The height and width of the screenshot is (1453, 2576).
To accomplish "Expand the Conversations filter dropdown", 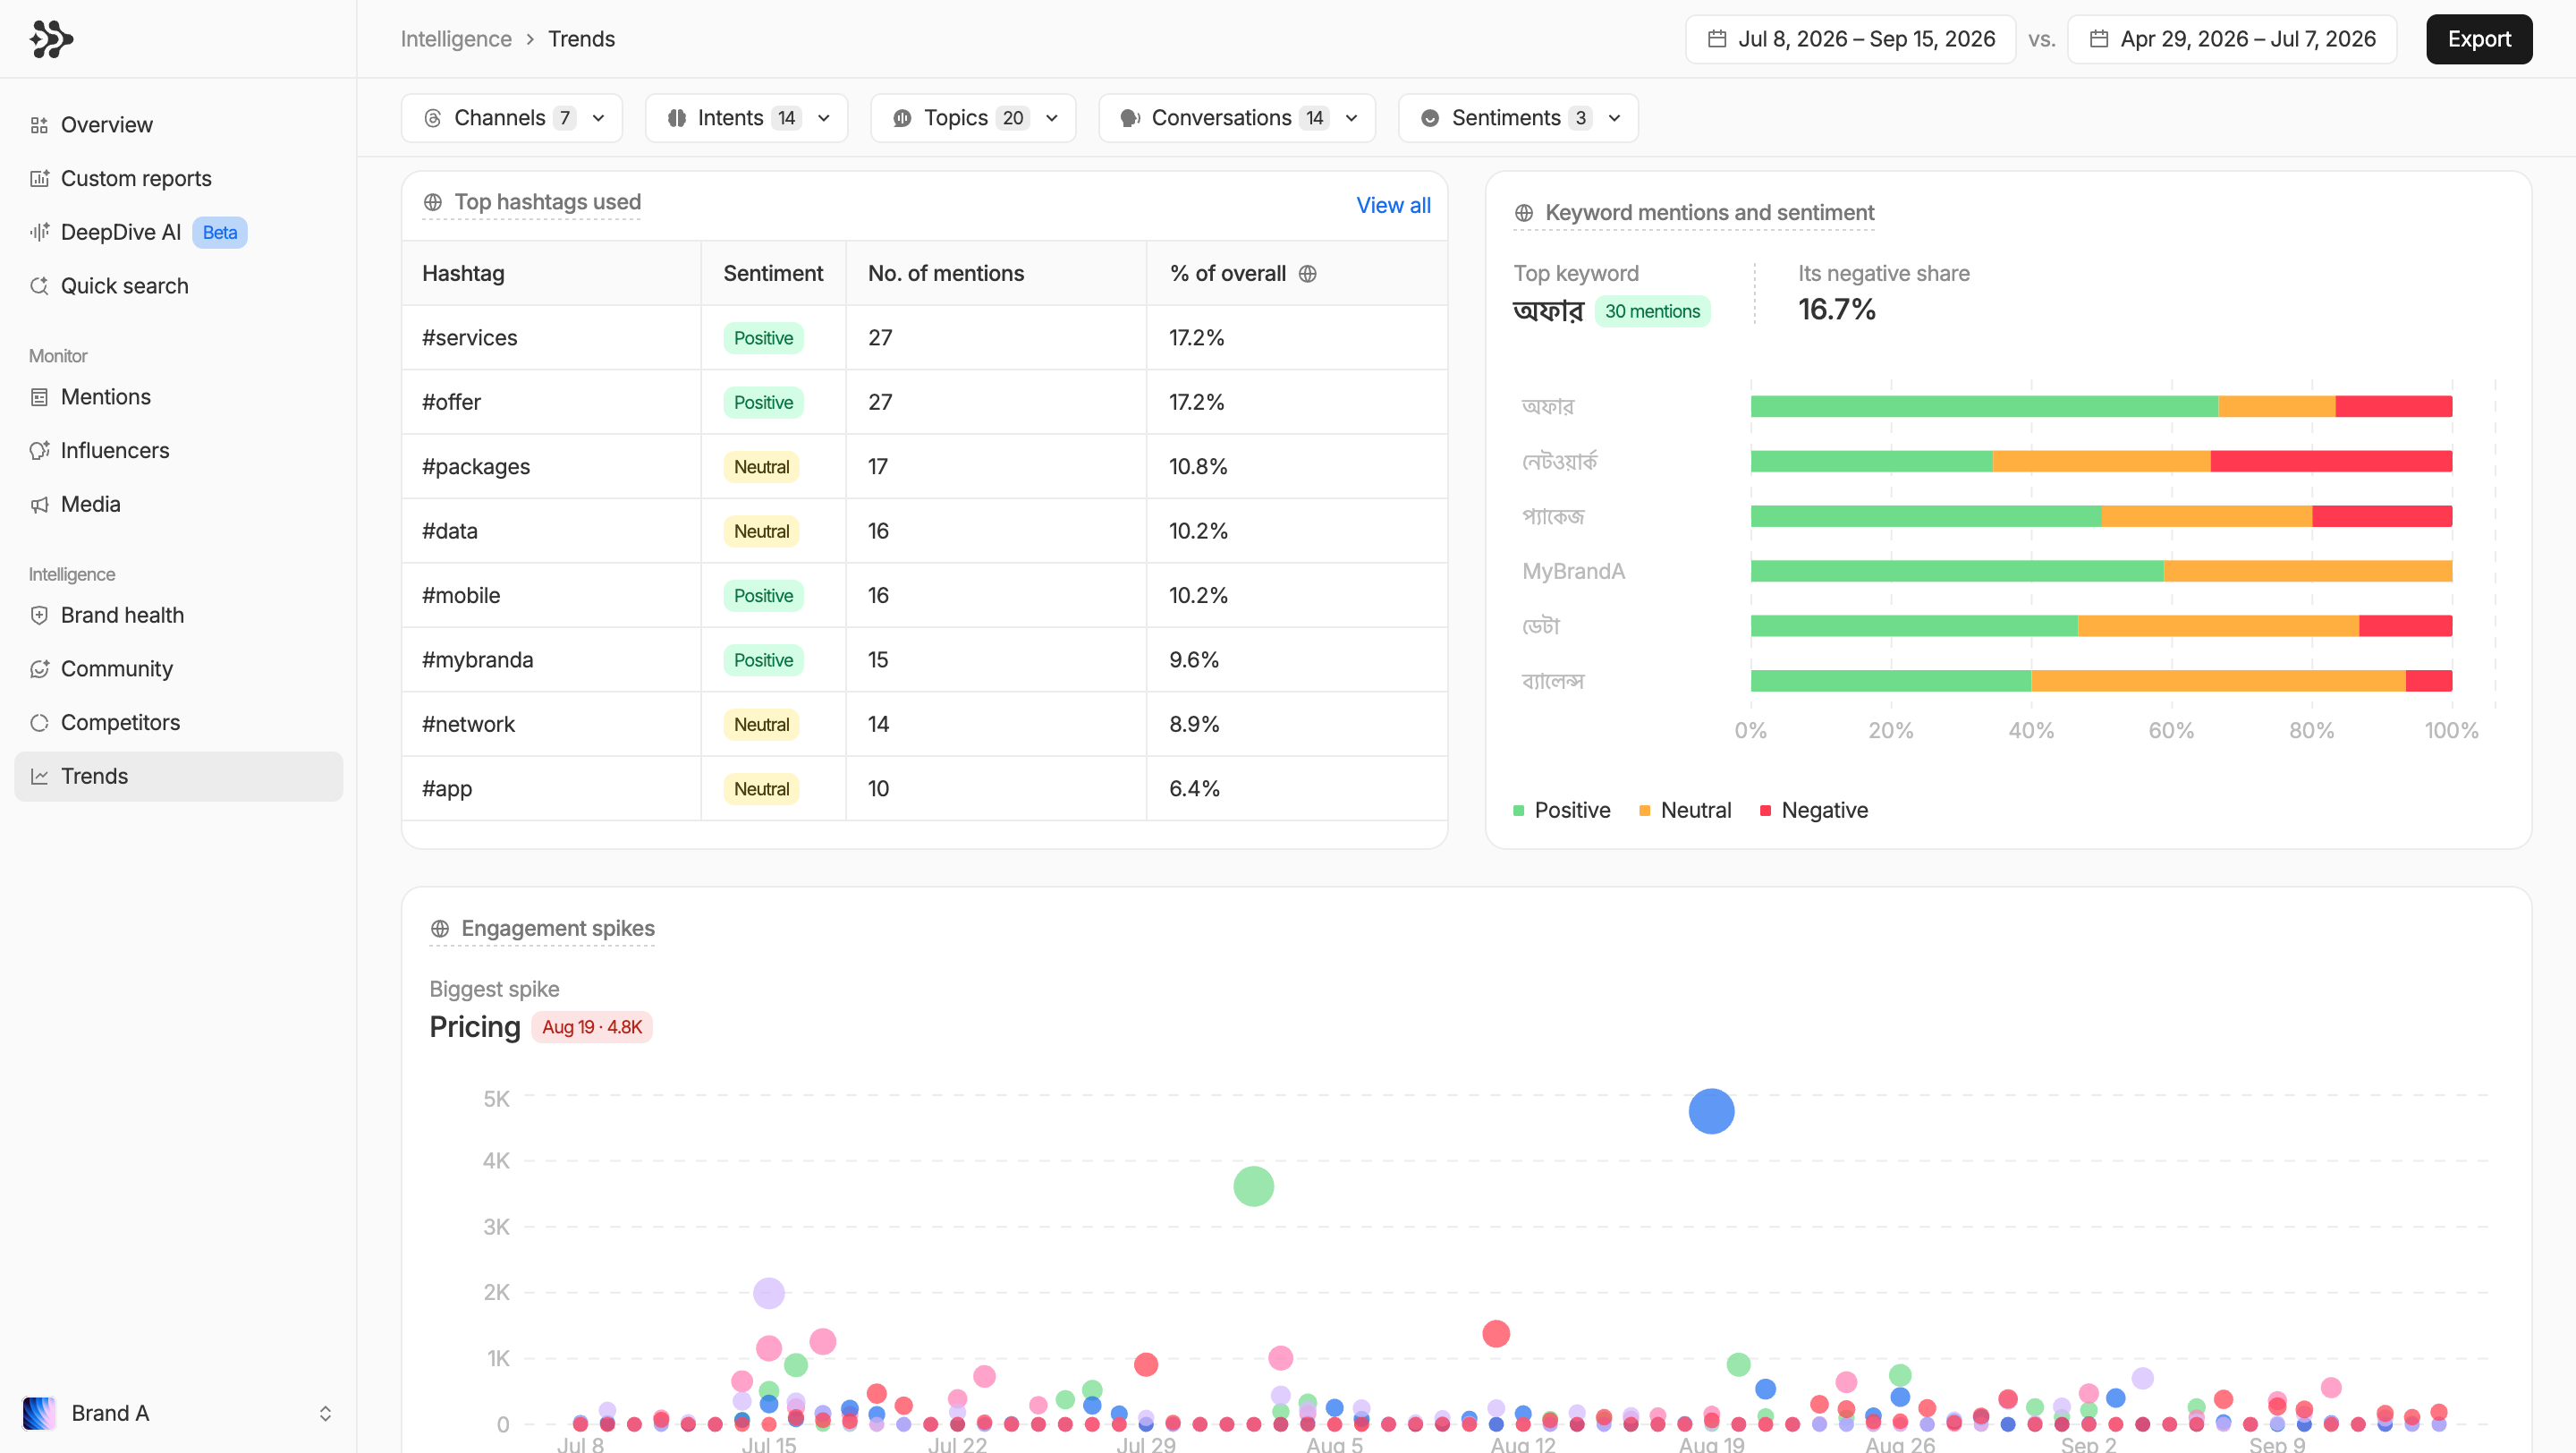I will click(1237, 118).
